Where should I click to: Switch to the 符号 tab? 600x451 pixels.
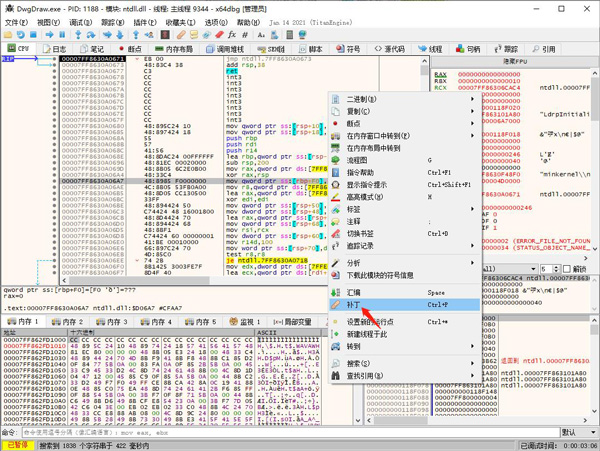(x=348, y=49)
